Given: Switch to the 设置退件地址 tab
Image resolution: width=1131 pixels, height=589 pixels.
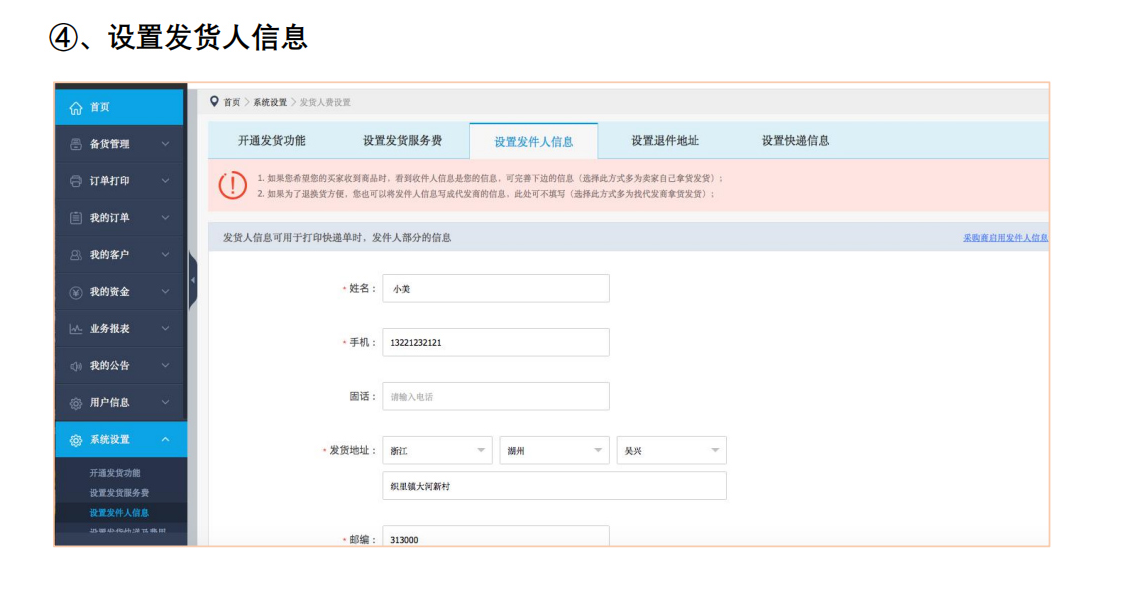Looking at the screenshot, I should (664, 141).
